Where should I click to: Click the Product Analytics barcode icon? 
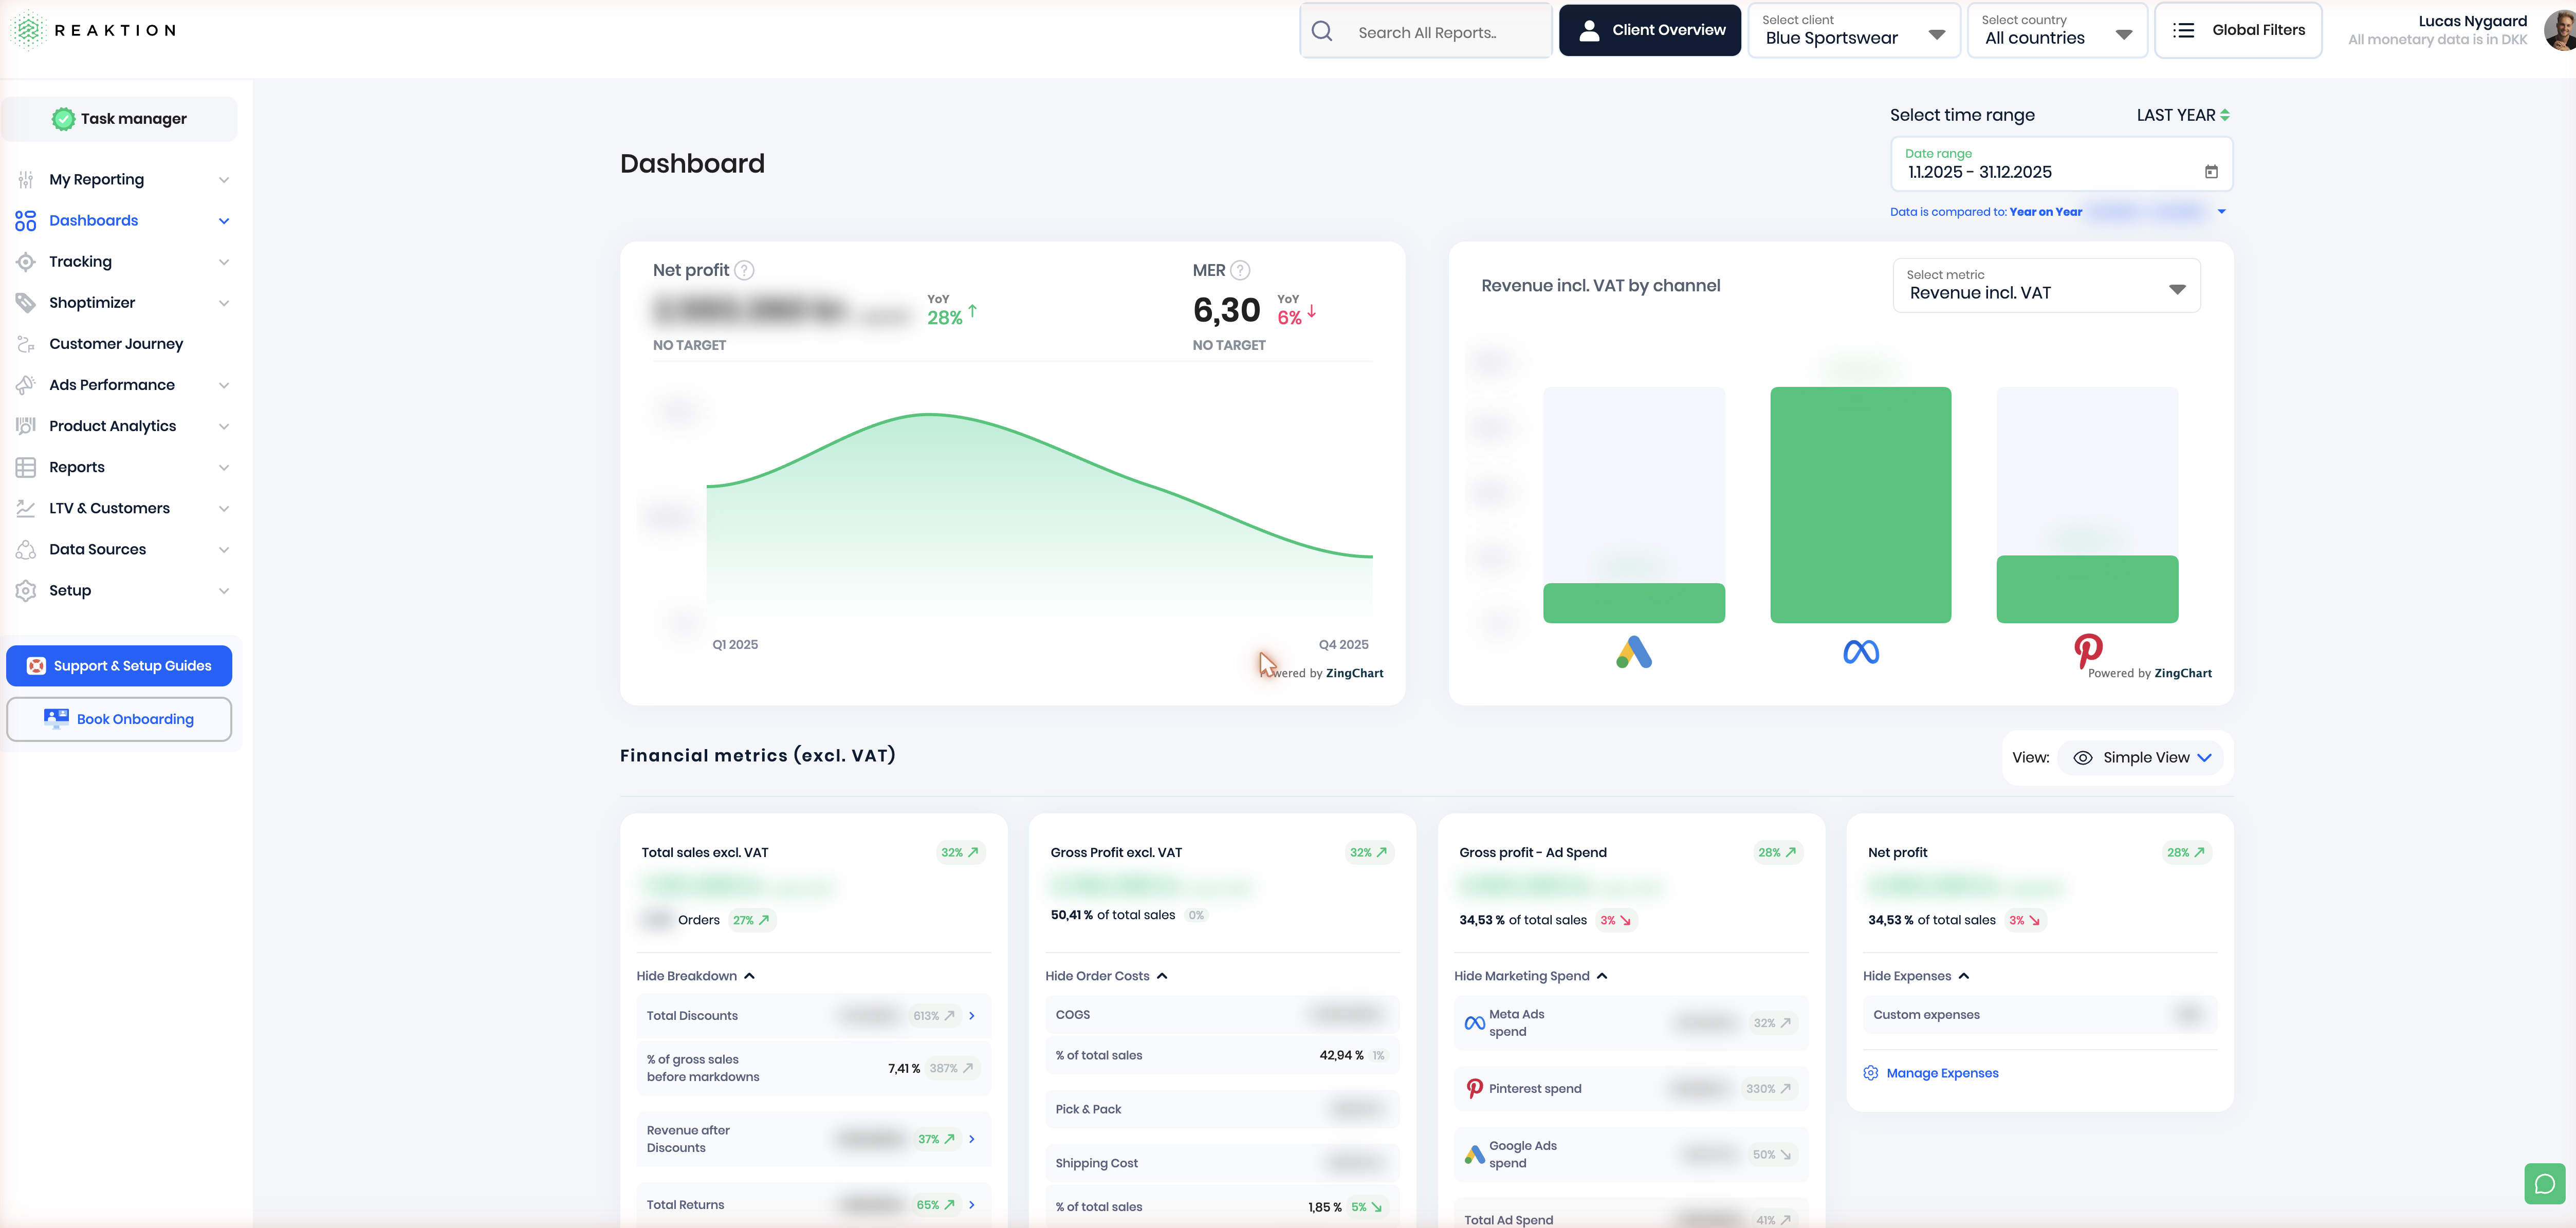pyautogui.click(x=26, y=426)
